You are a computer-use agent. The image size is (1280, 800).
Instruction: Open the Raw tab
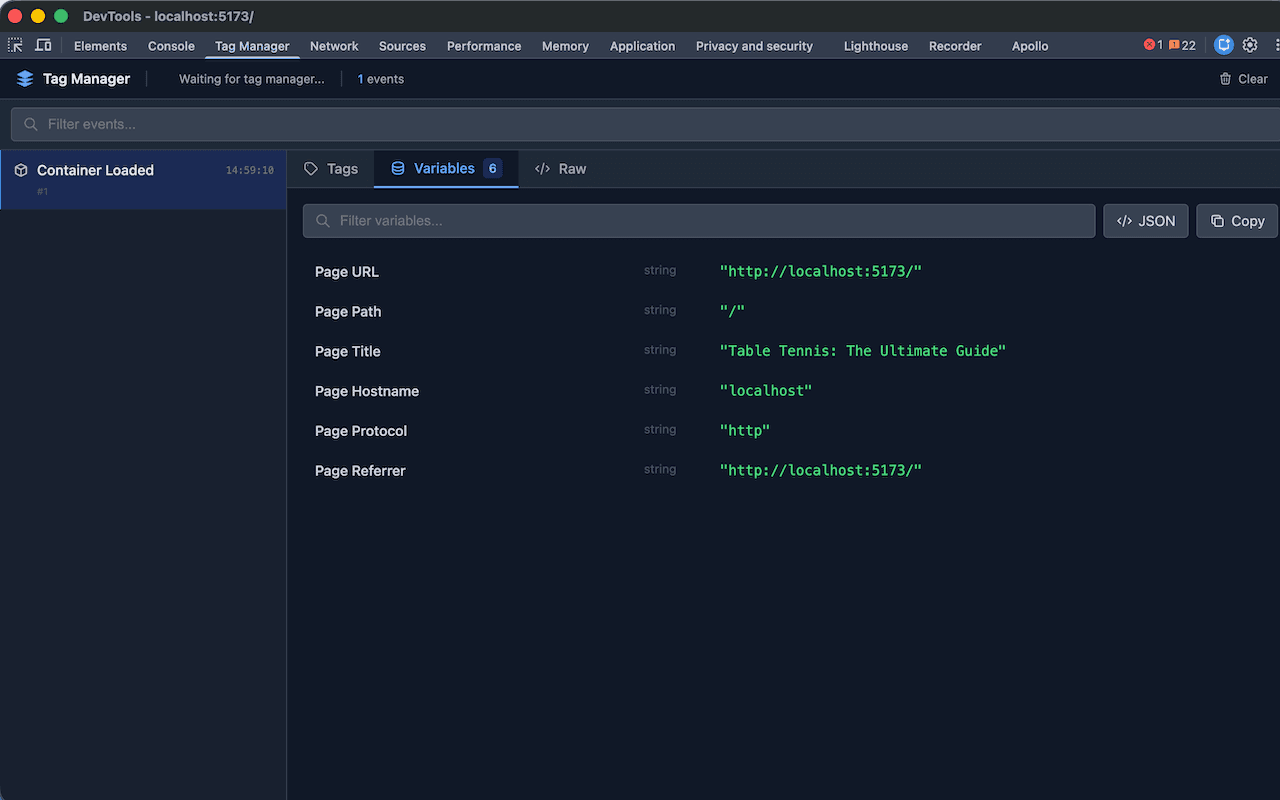pos(561,169)
